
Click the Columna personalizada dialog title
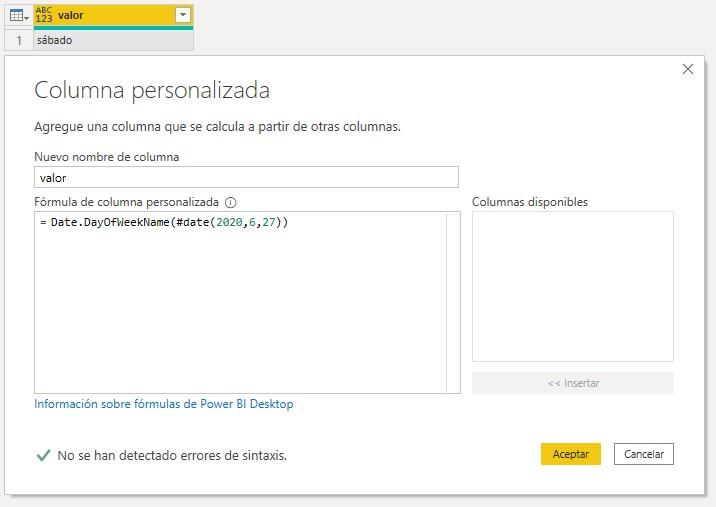pos(152,90)
